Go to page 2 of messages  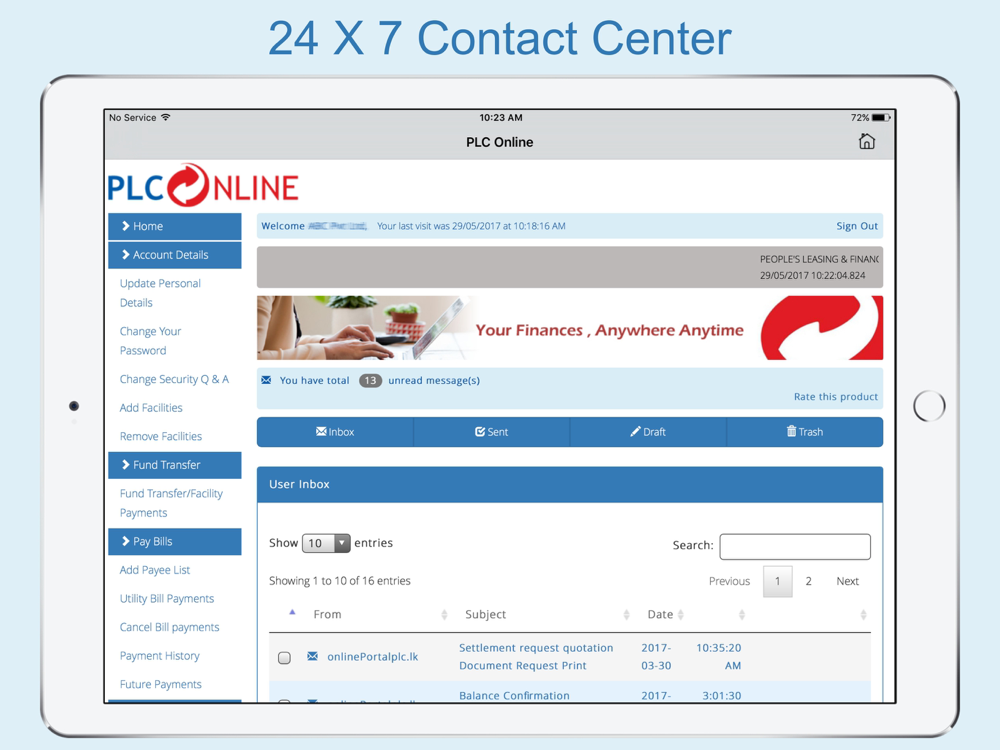[809, 581]
